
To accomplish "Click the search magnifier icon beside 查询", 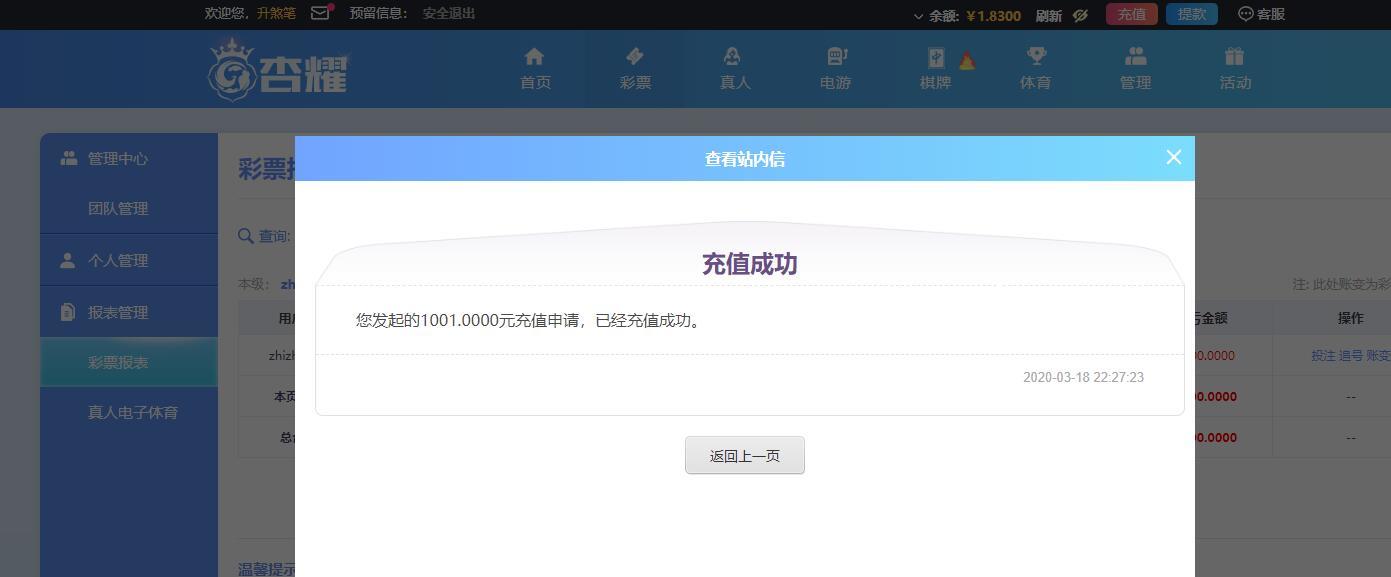I will (x=245, y=235).
